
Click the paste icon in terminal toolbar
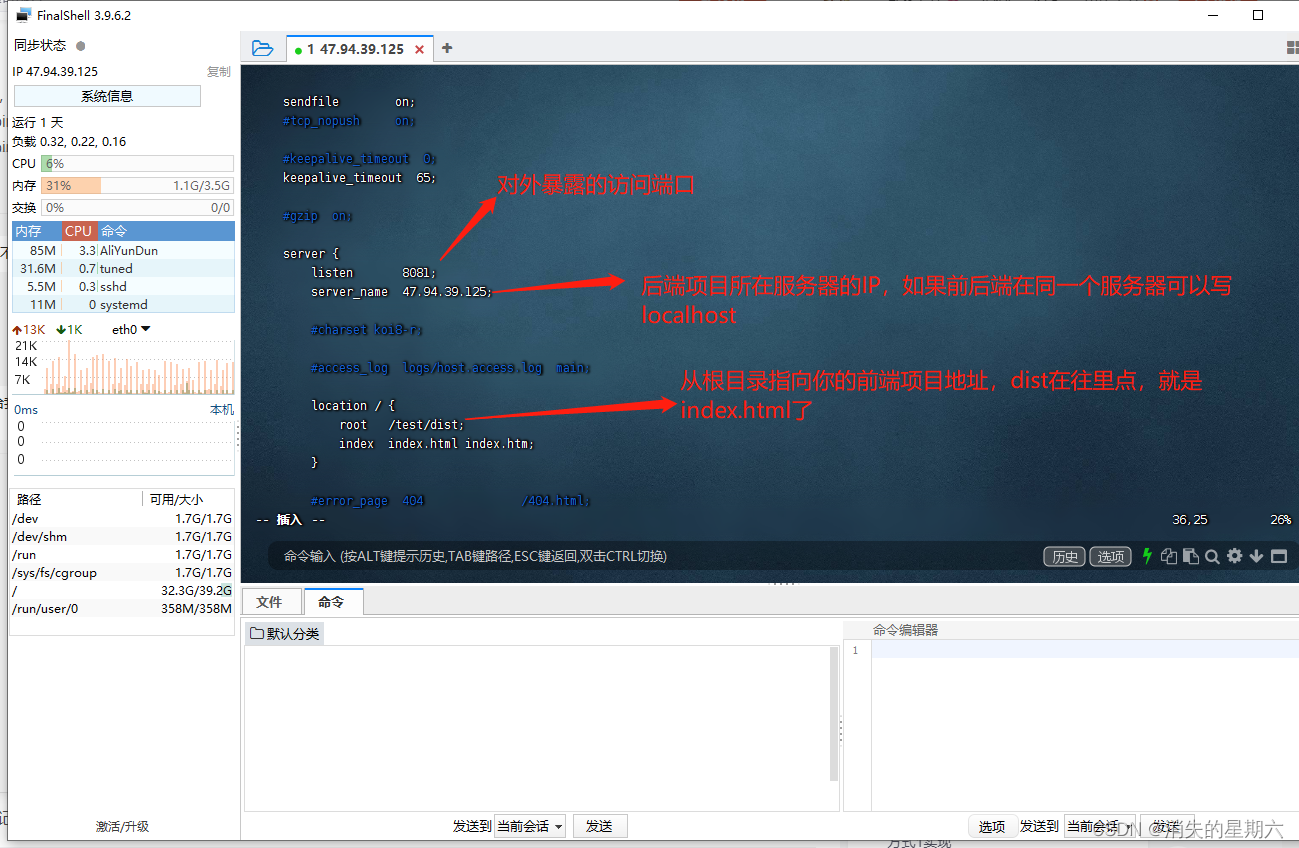point(1190,556)
